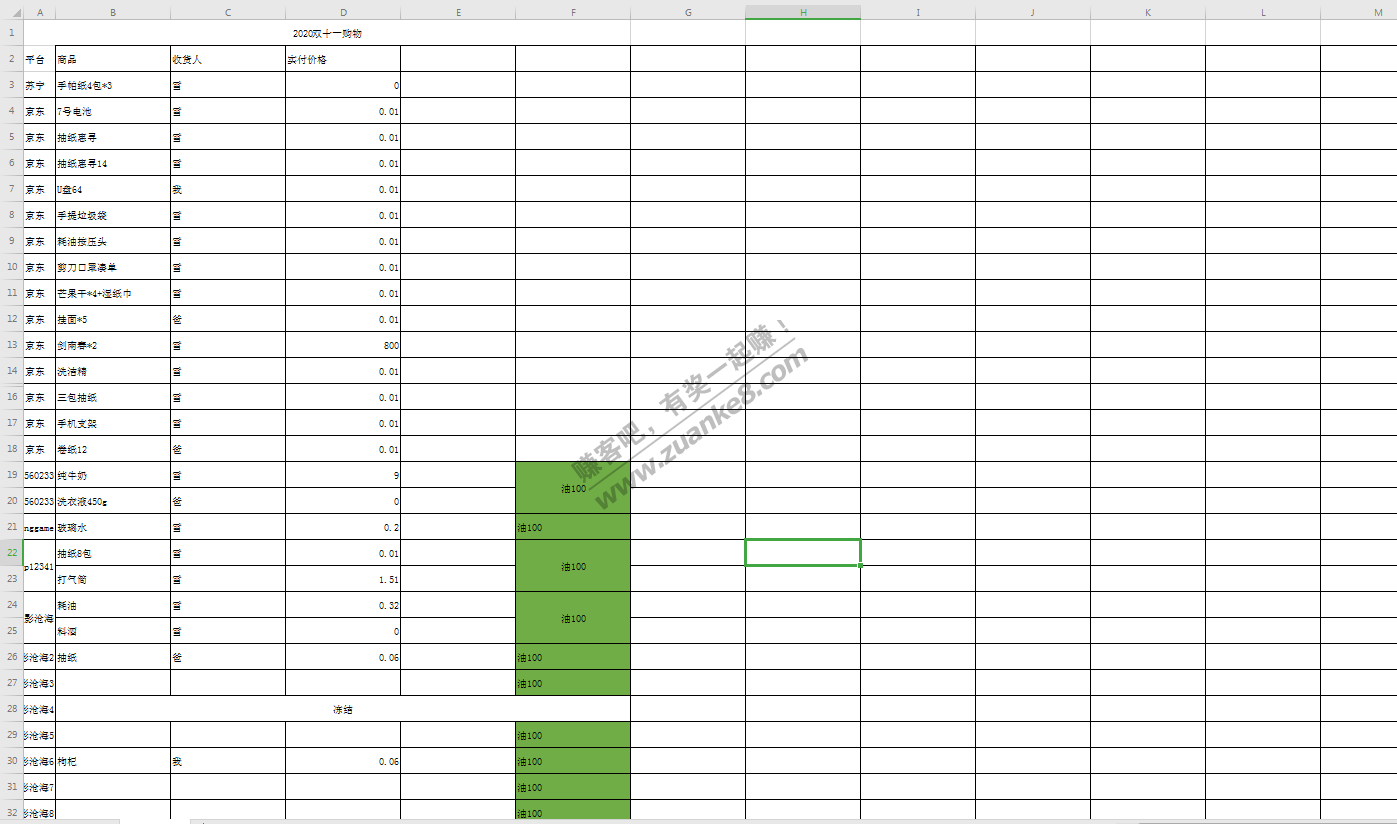Select column K header

(1148, 11)
